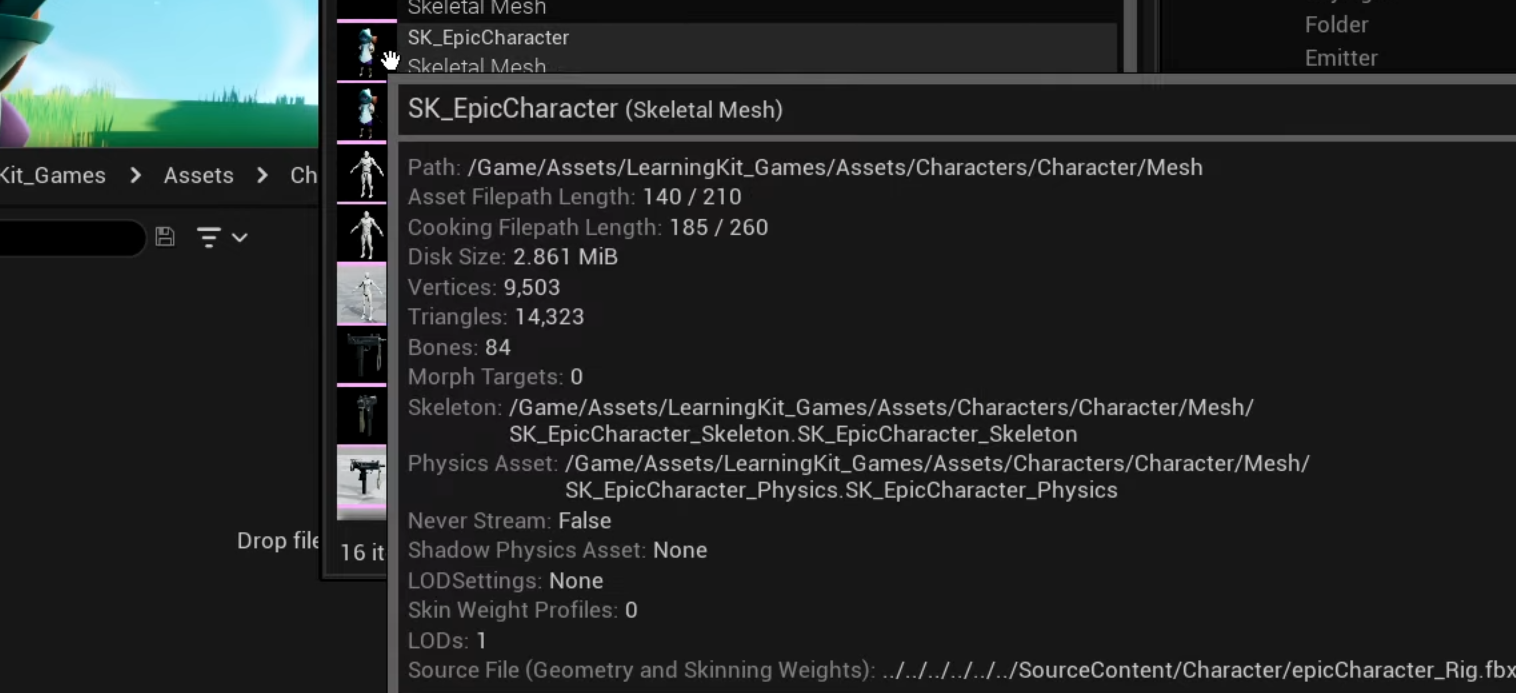Click the SK_EpicCharacter thumbnail under the hand cursor
This screenshot has width=1516, height=693.
361,50
